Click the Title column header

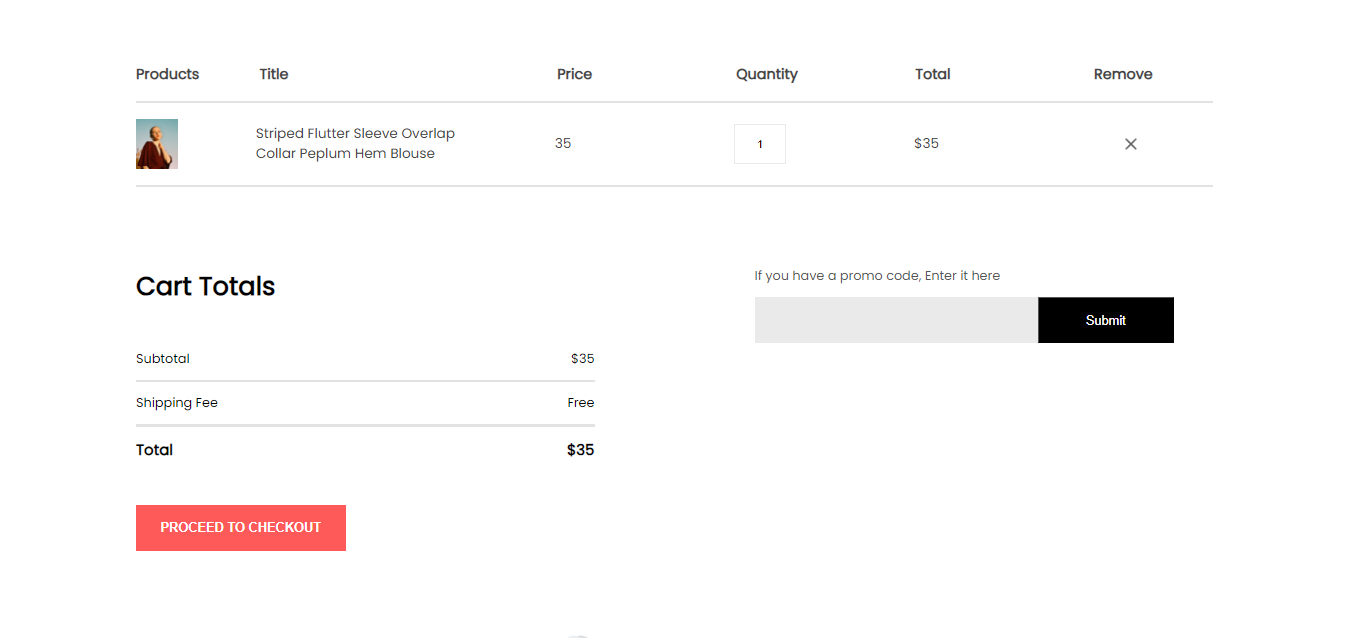point(273,74)
